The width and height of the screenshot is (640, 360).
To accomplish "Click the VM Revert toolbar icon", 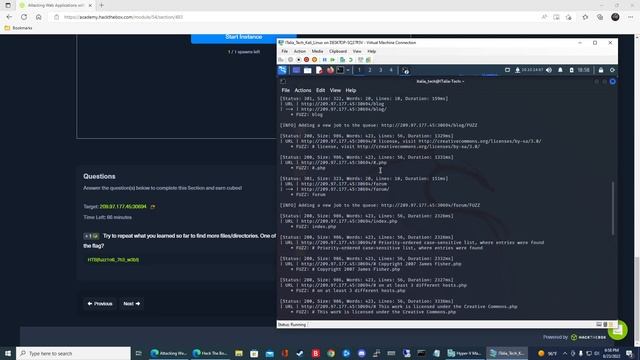I will click(x=351, y=60).
